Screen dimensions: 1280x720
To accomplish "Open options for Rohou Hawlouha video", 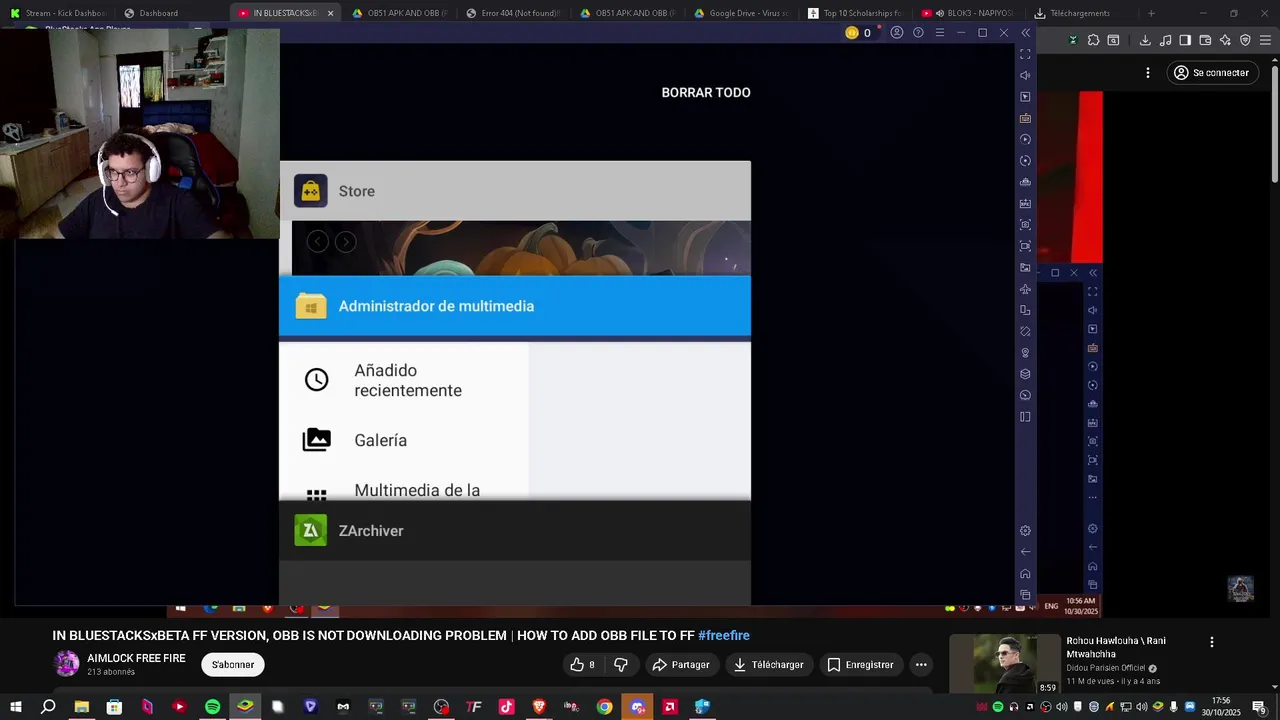I will point(1211,642).
